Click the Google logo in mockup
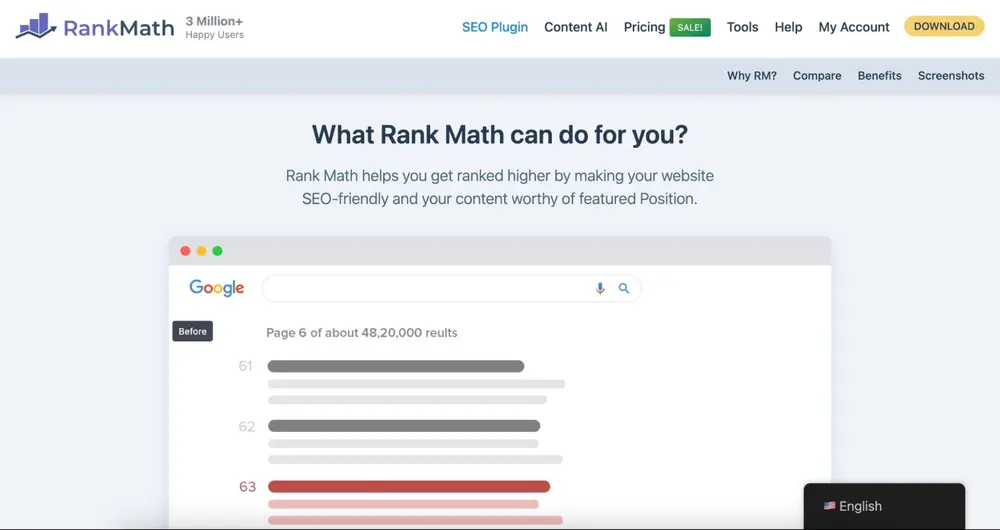Image resolution: width=1000 pixels, height=530 pixels. [216, 288]
